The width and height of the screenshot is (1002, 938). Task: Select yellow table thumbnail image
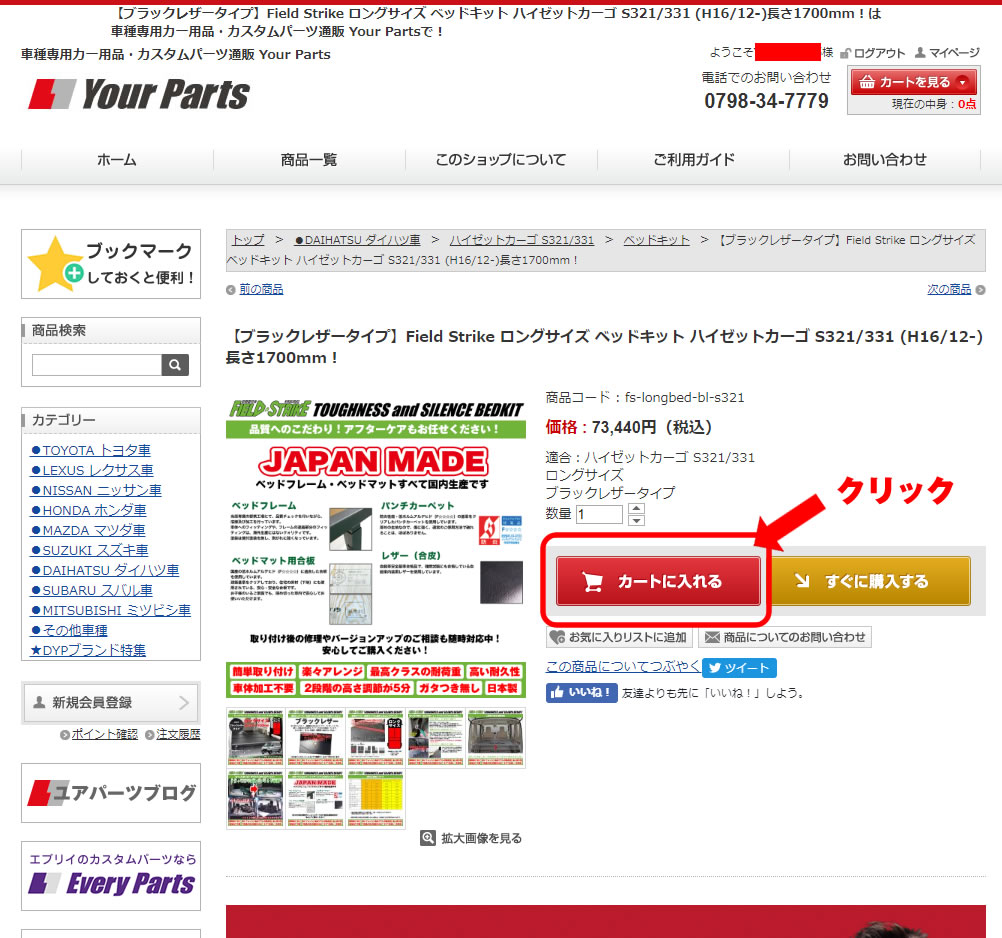click(x=376, y=799)
